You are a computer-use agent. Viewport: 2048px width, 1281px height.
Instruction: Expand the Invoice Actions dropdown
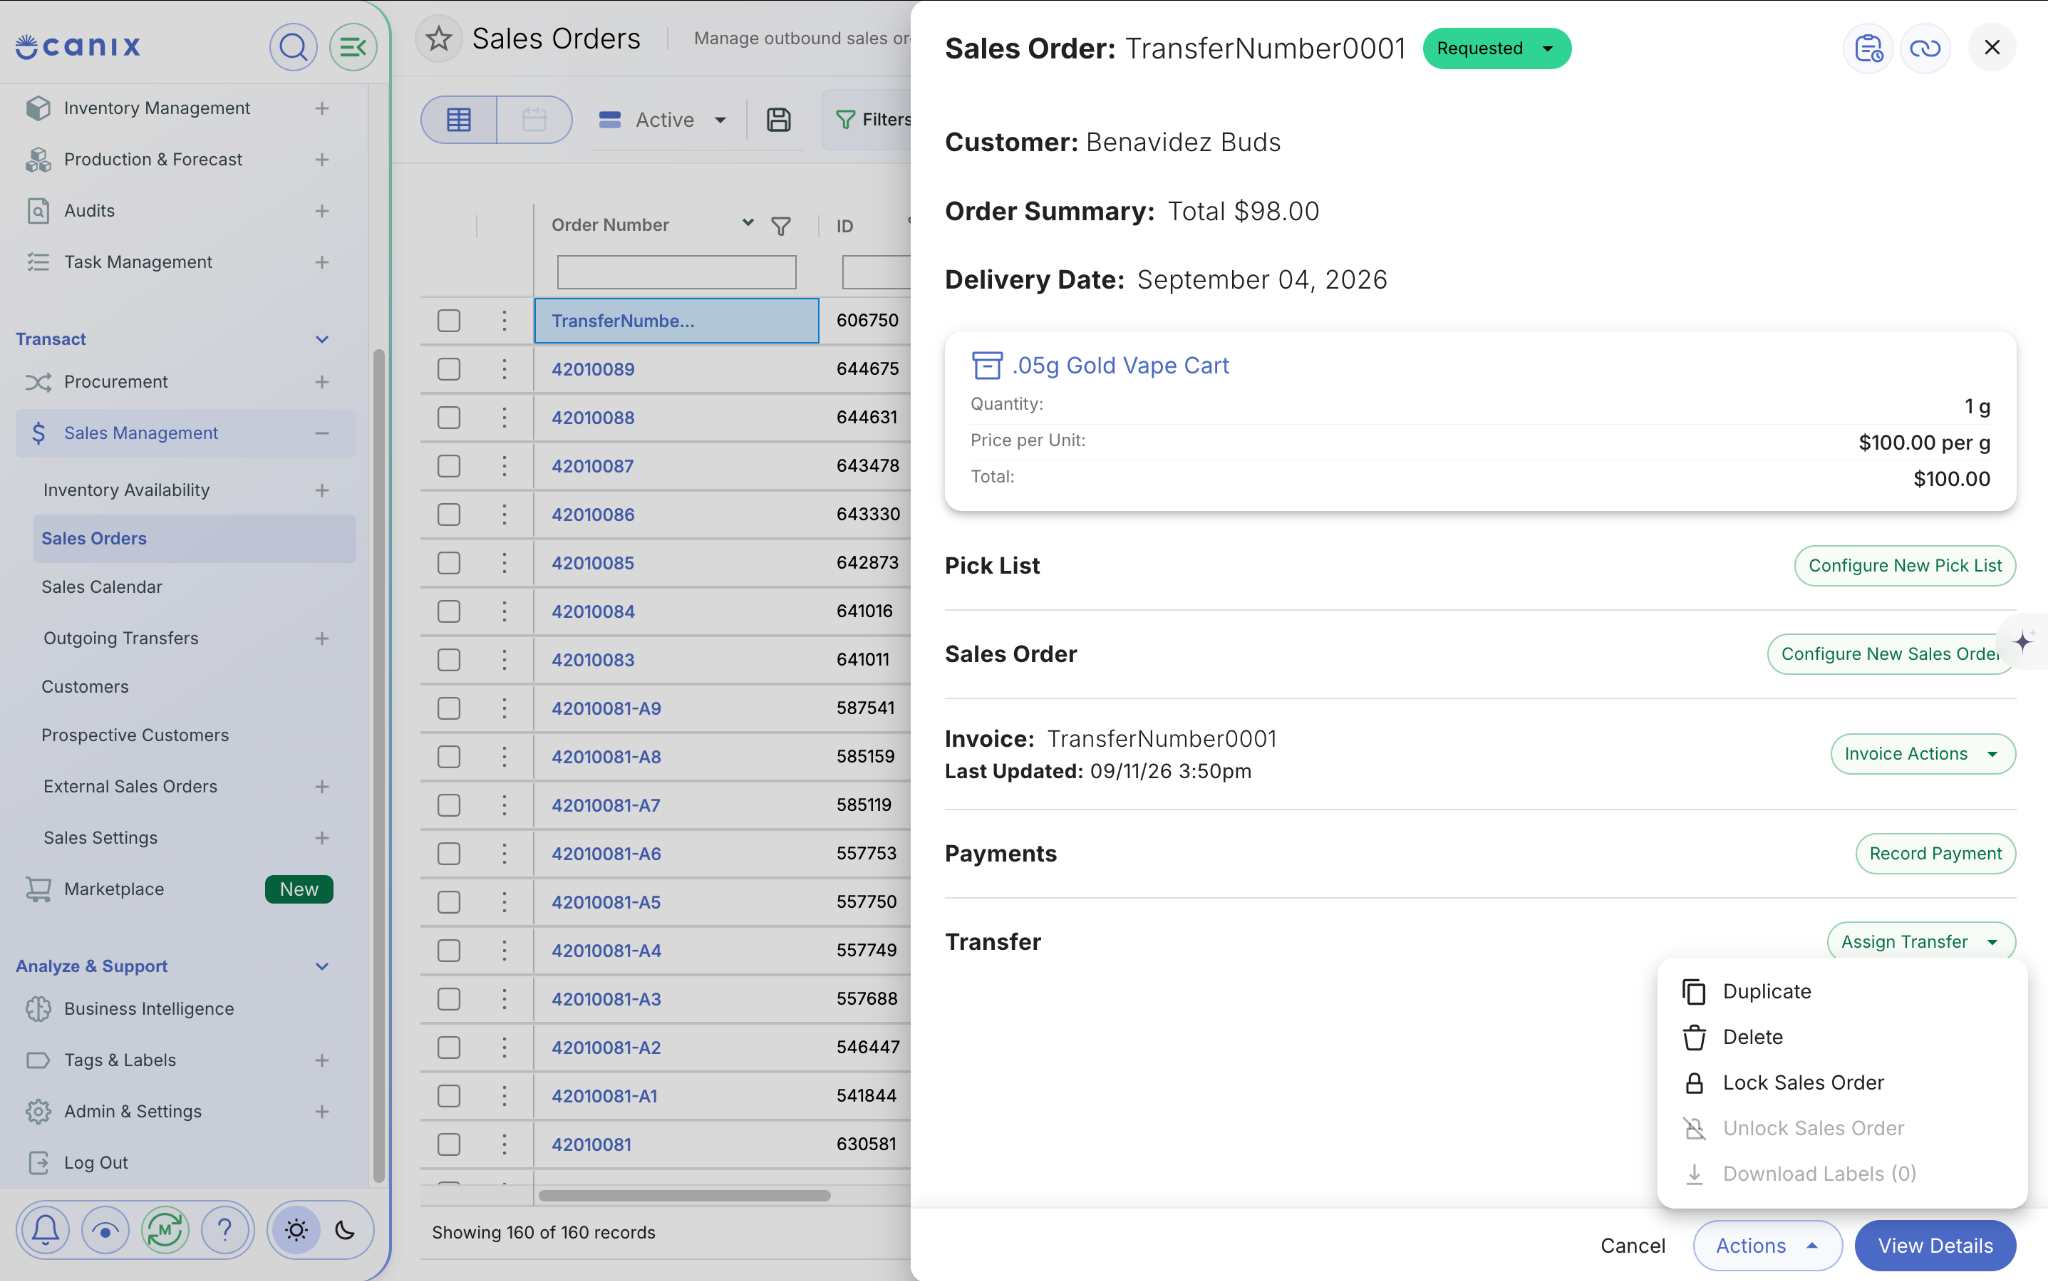click(x=1922, y=754)
